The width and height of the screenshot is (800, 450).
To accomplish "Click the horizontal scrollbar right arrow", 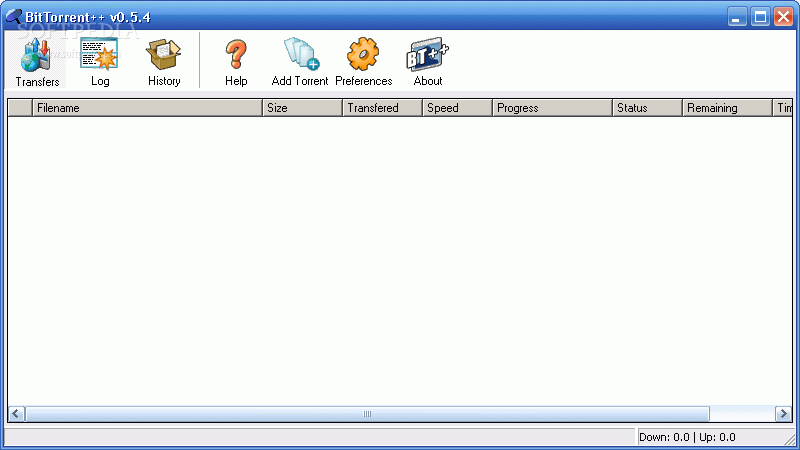I will tap(783, 414).
